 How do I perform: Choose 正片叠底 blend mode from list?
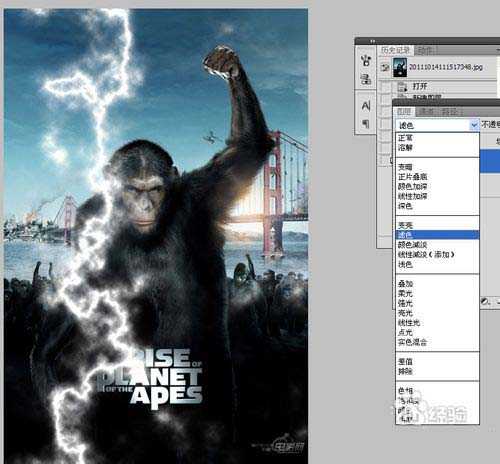click(412, 177)
